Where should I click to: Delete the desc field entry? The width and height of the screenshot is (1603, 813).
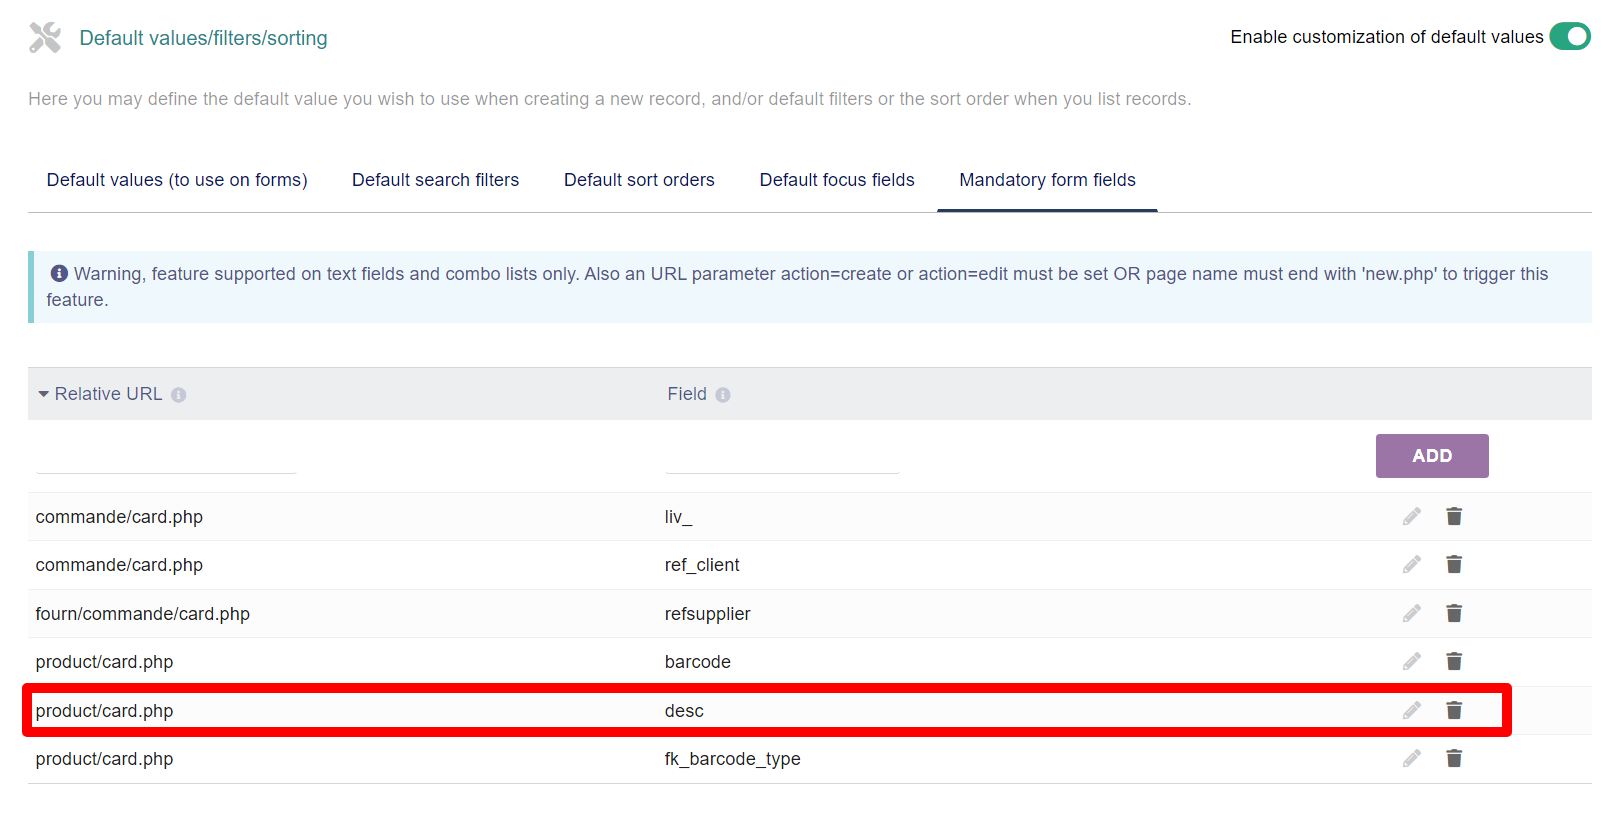coord(1454,710)
